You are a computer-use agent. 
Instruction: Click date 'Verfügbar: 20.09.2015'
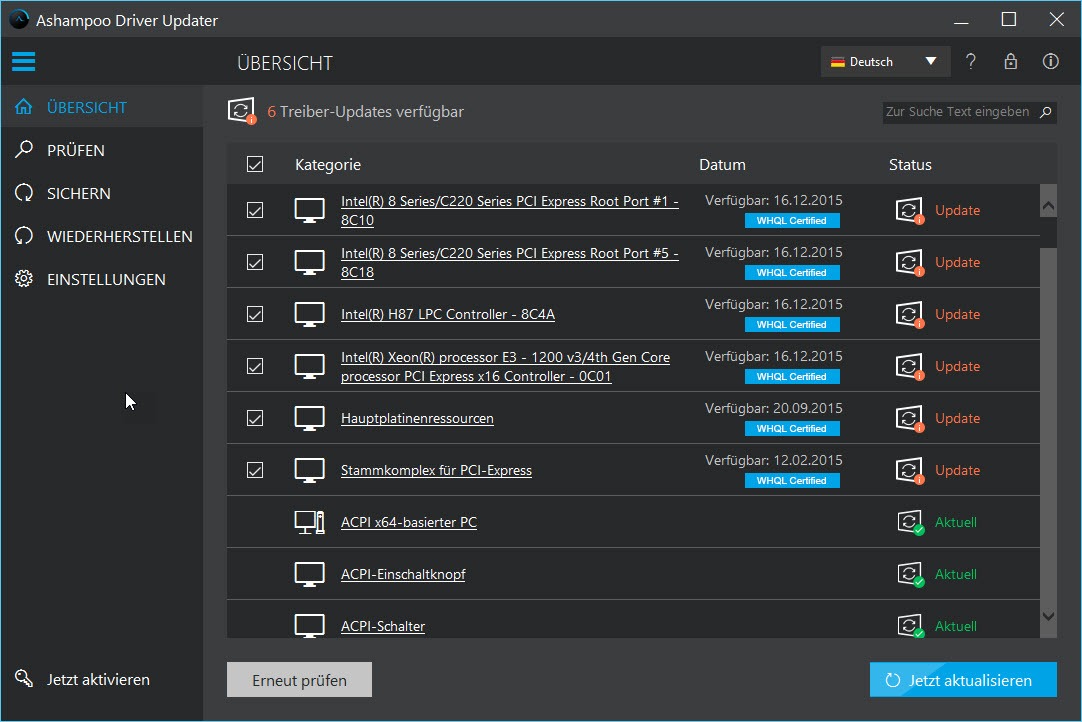click(x=774, y=408)
